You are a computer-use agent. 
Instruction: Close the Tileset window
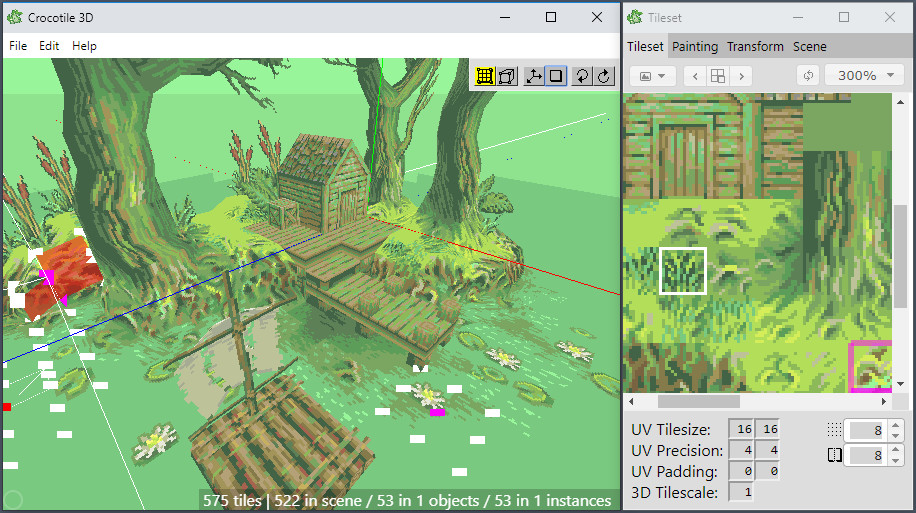coord(889,18)
